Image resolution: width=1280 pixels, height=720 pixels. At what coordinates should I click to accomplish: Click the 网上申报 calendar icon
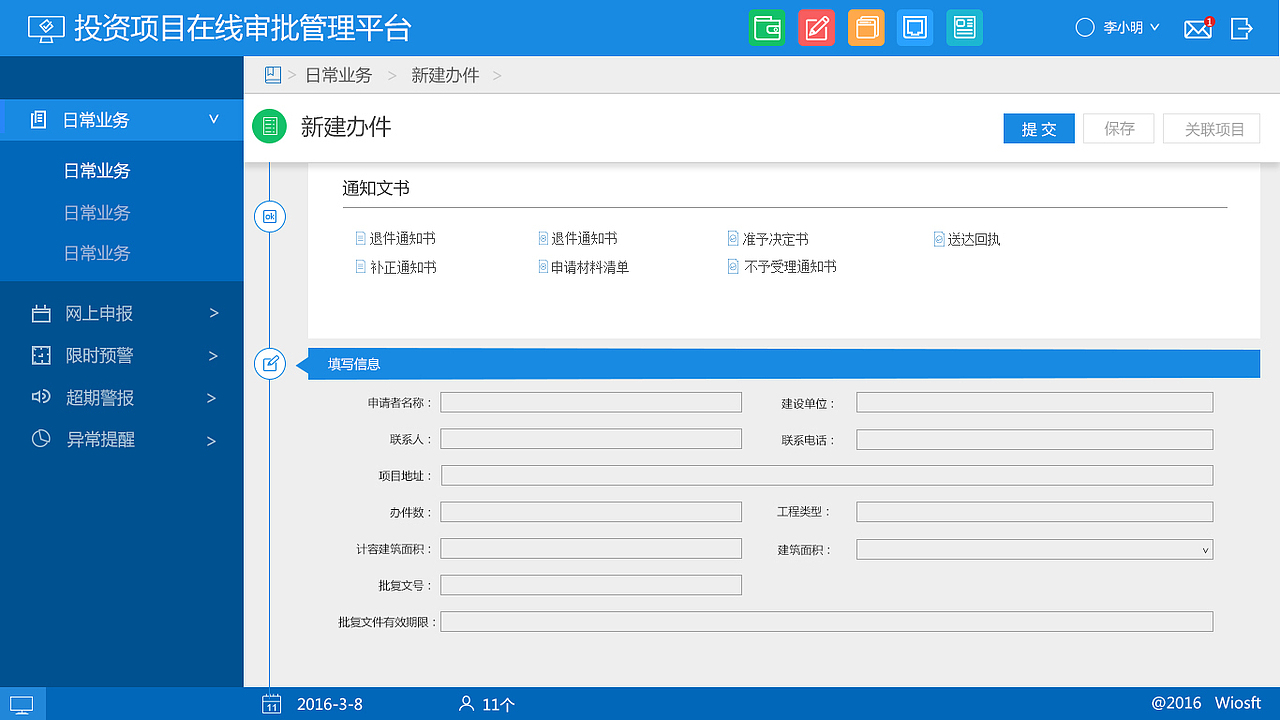point(41,314)
